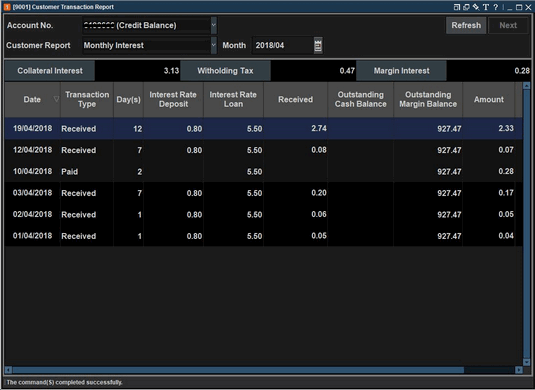
Task: Select the row dated 01/04/2018
Action: coord(263,236)
